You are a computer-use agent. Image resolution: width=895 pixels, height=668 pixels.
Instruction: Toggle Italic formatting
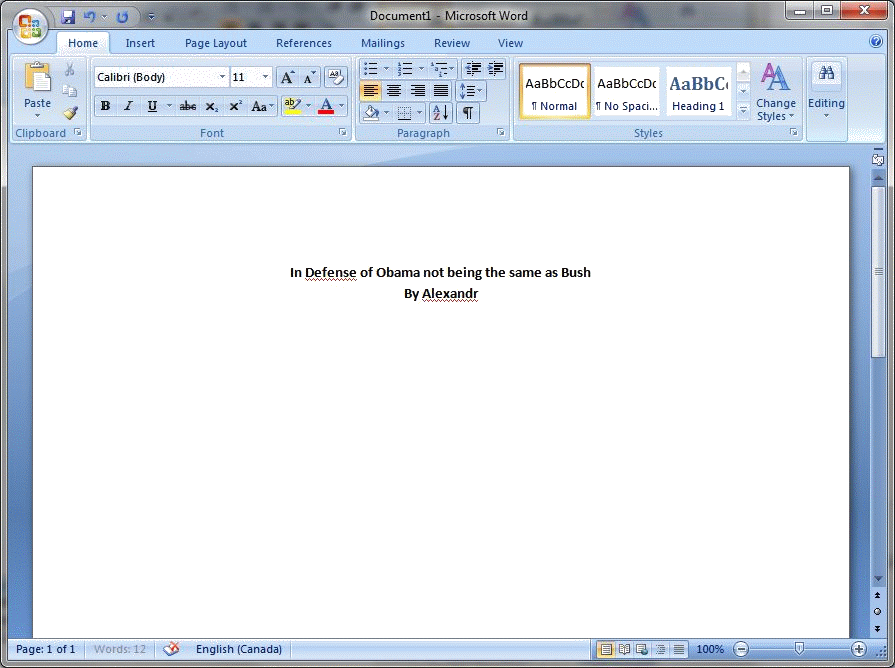click(128, 106)
